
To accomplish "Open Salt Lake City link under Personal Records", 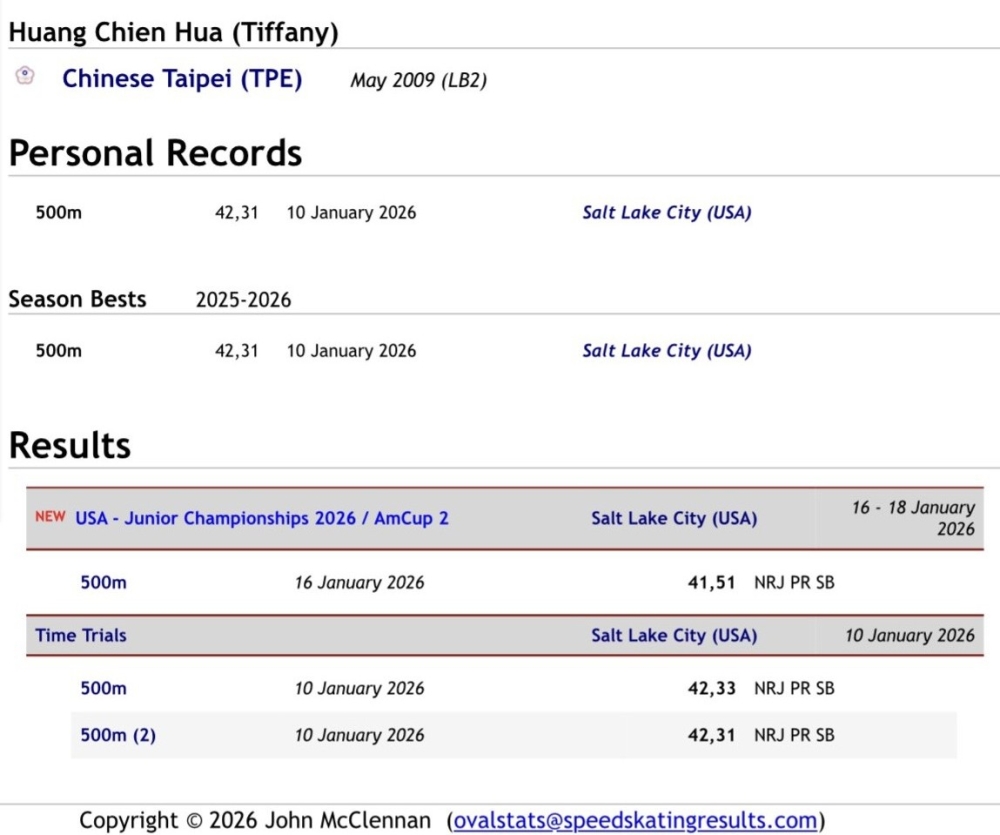I will point(666,212).
